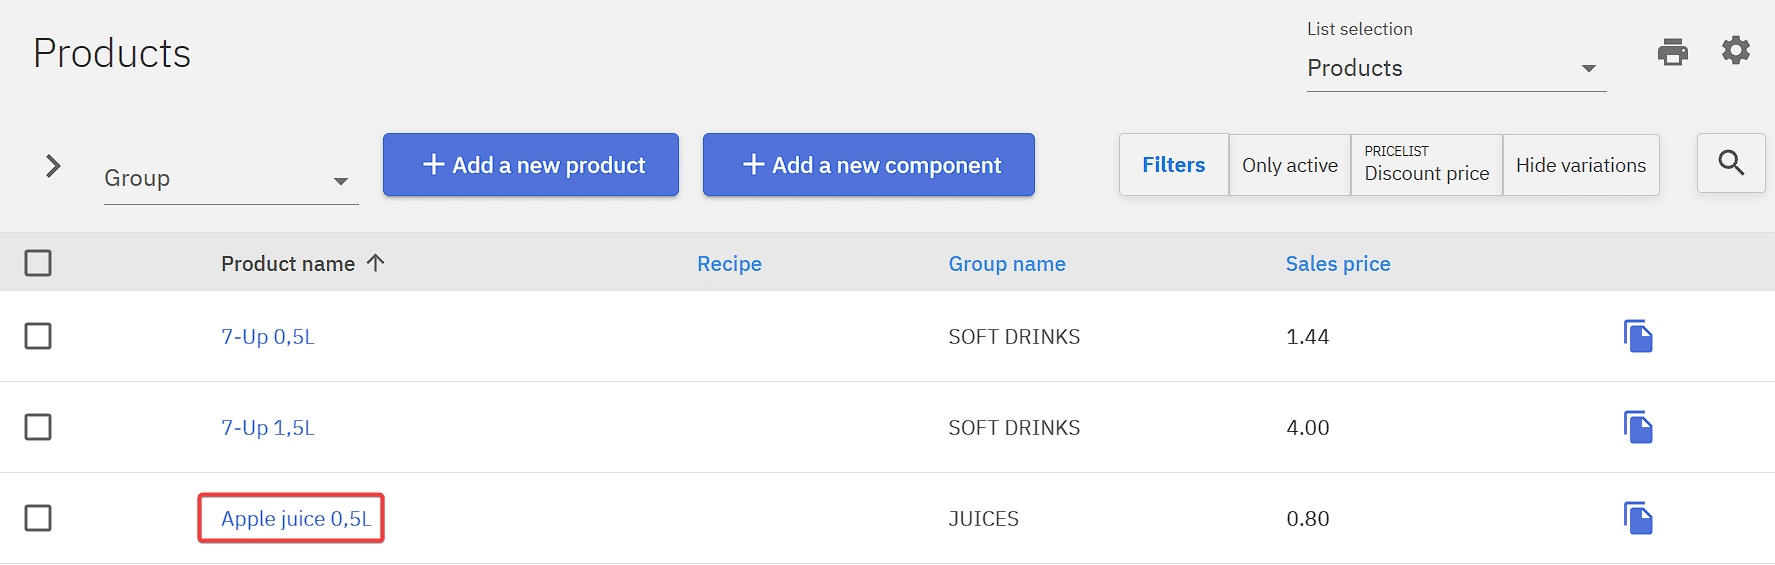This screenshot has height=565, width=1775.
Task: Select all products with header checkbox
Action: point(38,263)
